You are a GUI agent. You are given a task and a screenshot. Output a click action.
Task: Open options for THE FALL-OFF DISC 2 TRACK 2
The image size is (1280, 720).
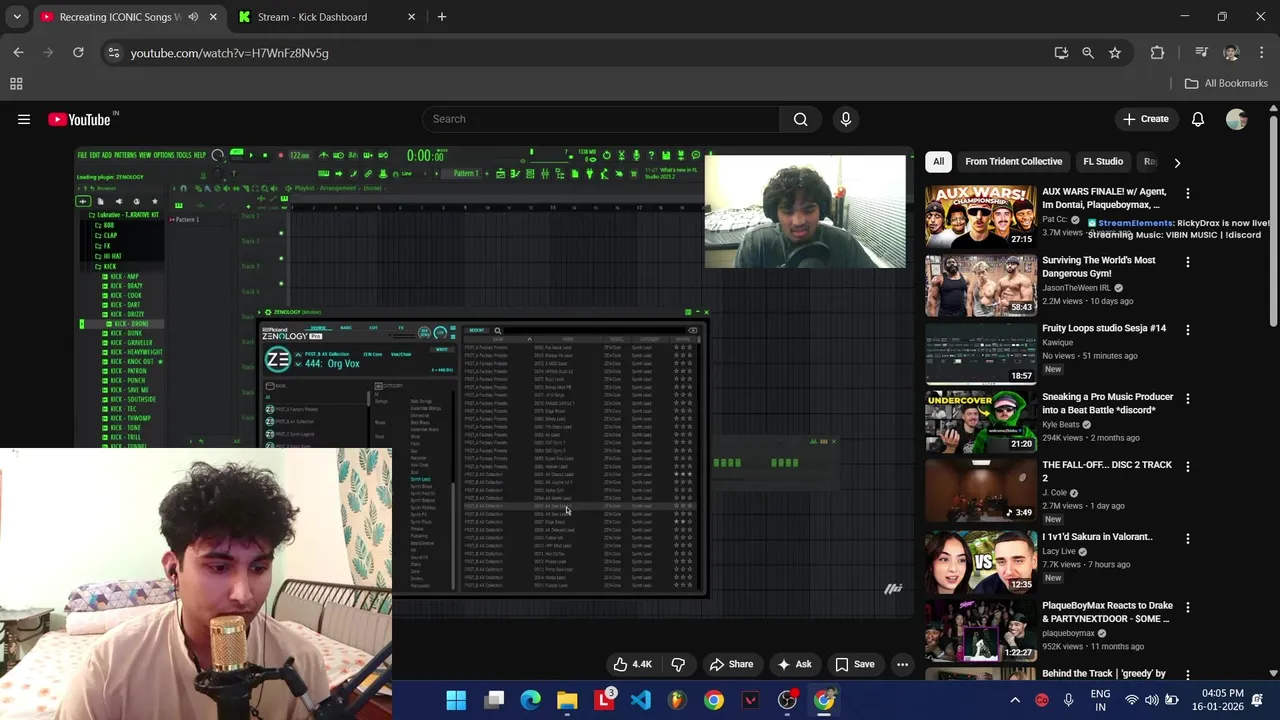(1188, 467)
